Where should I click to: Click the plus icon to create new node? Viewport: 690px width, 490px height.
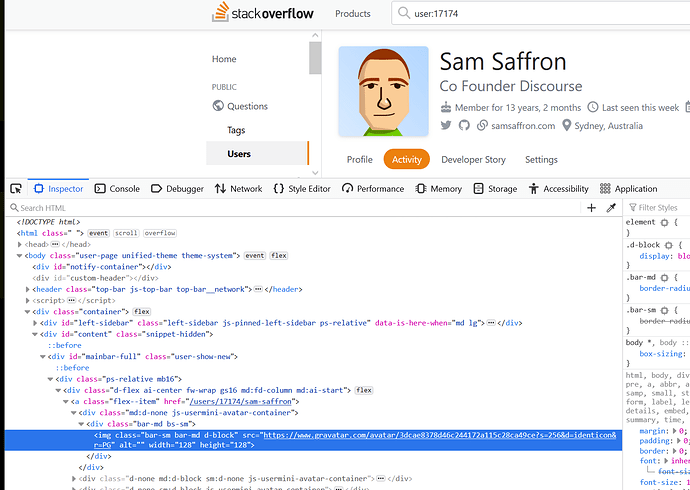pyautogui.click(x=591, y=208)
